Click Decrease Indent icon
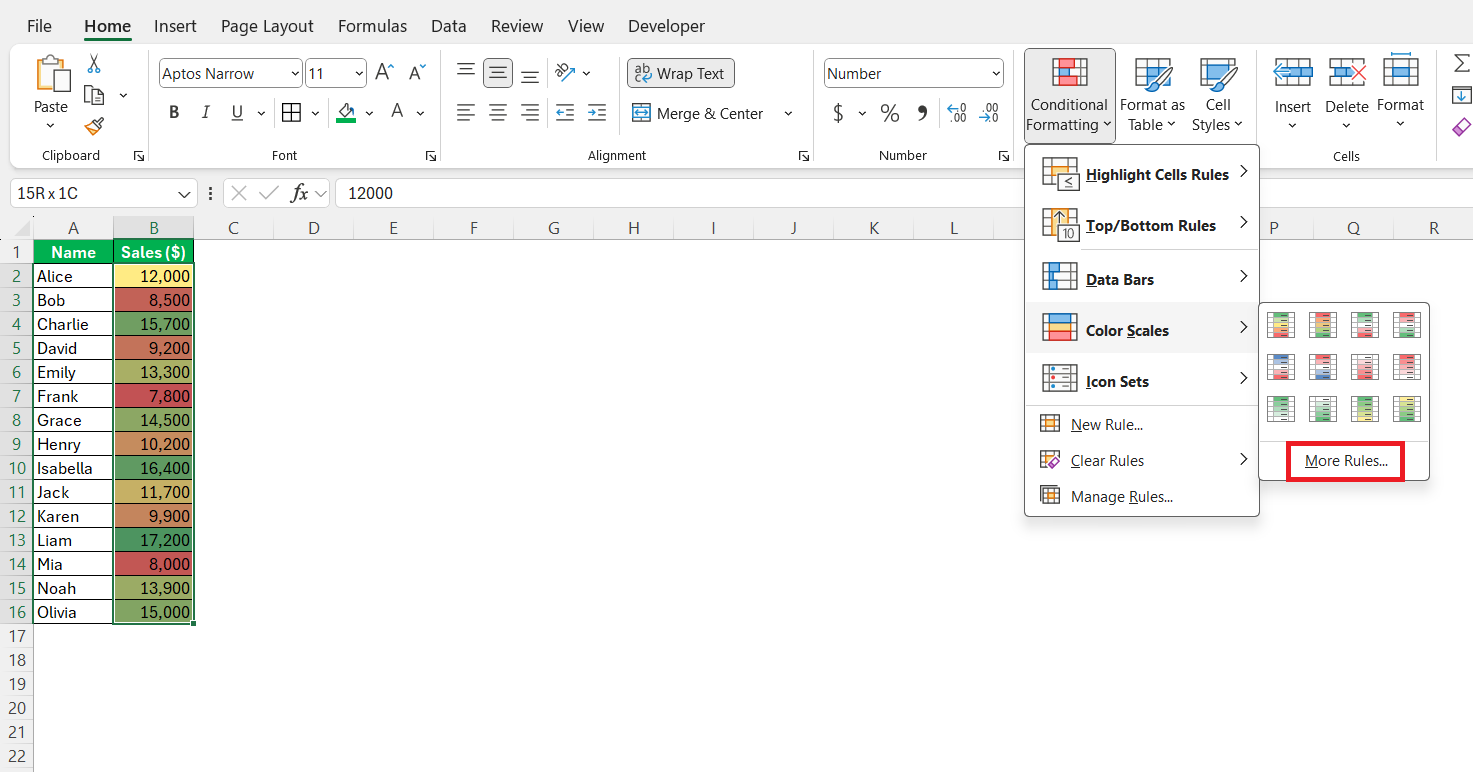The height and width of the screenshot is (772, 1473). pos(565,113)
